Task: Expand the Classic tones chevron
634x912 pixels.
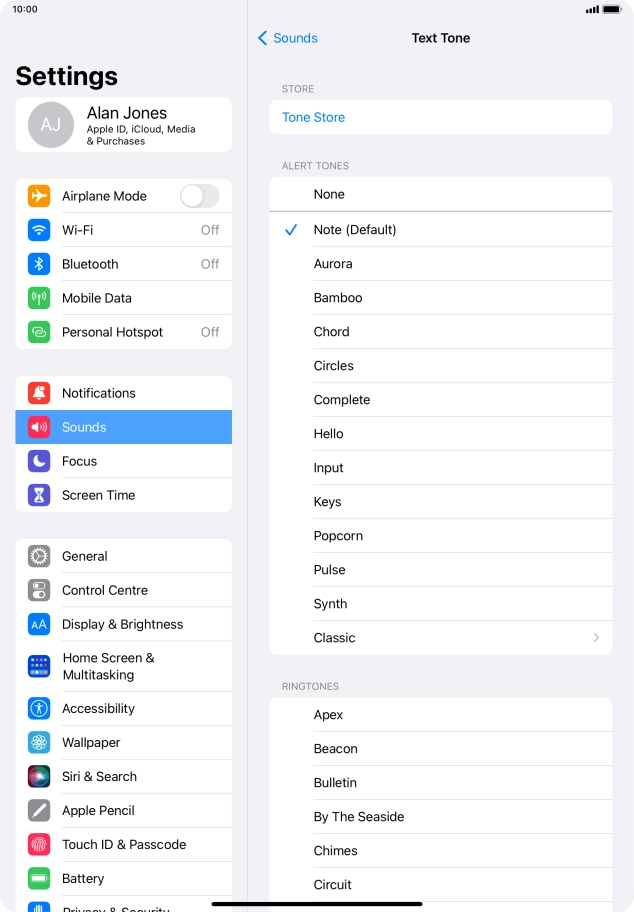Action: (596, 638)
